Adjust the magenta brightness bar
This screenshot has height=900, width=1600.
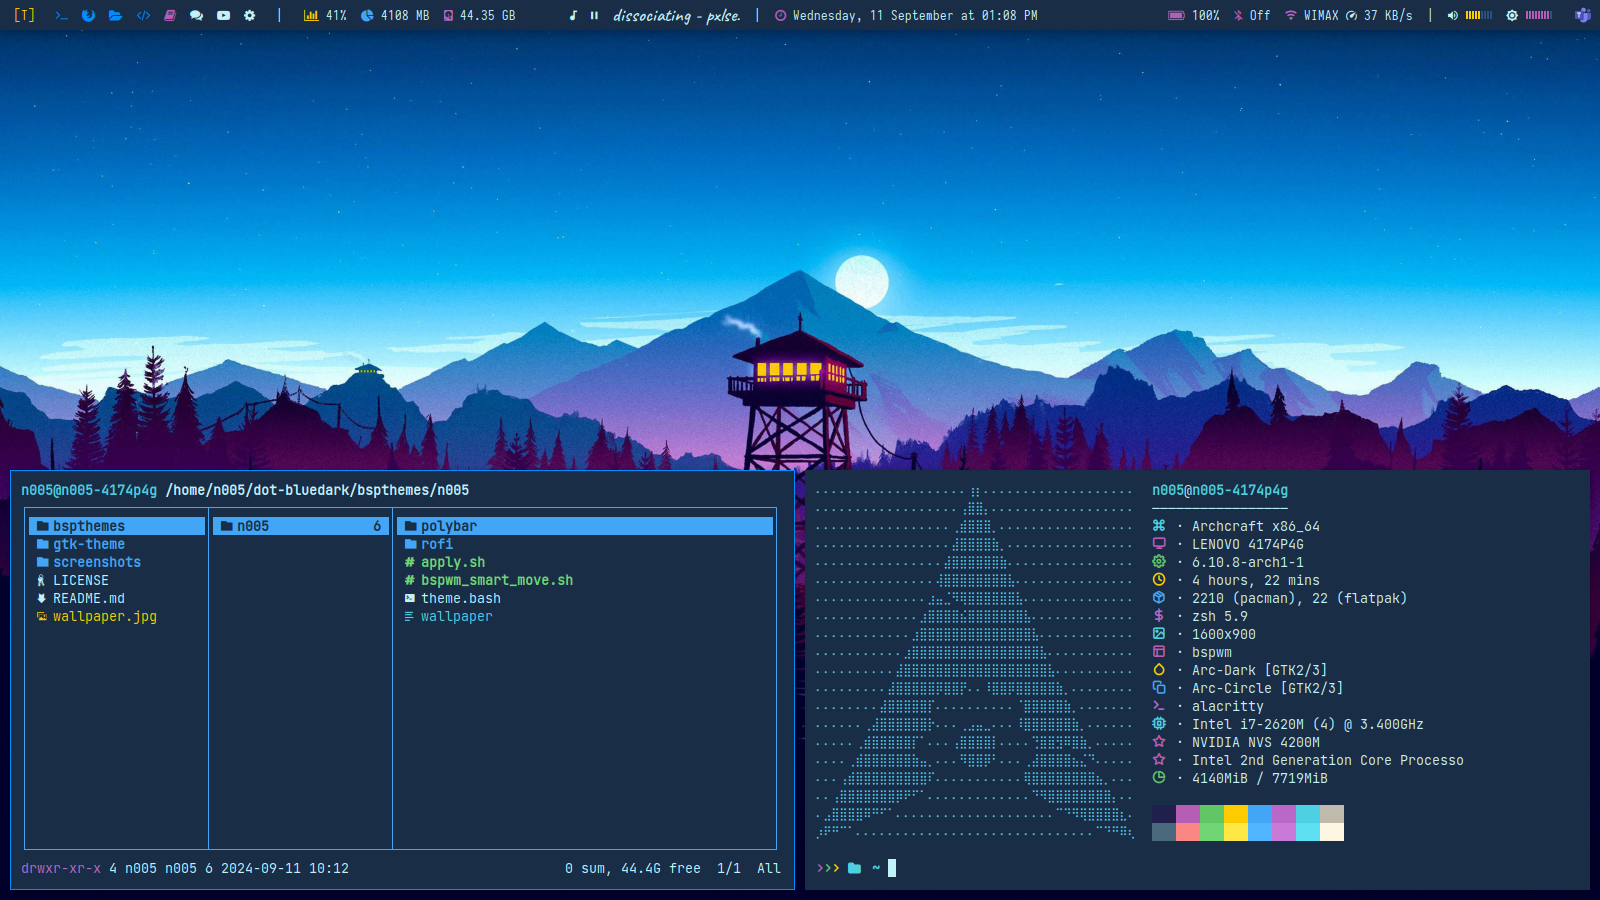1539,15
